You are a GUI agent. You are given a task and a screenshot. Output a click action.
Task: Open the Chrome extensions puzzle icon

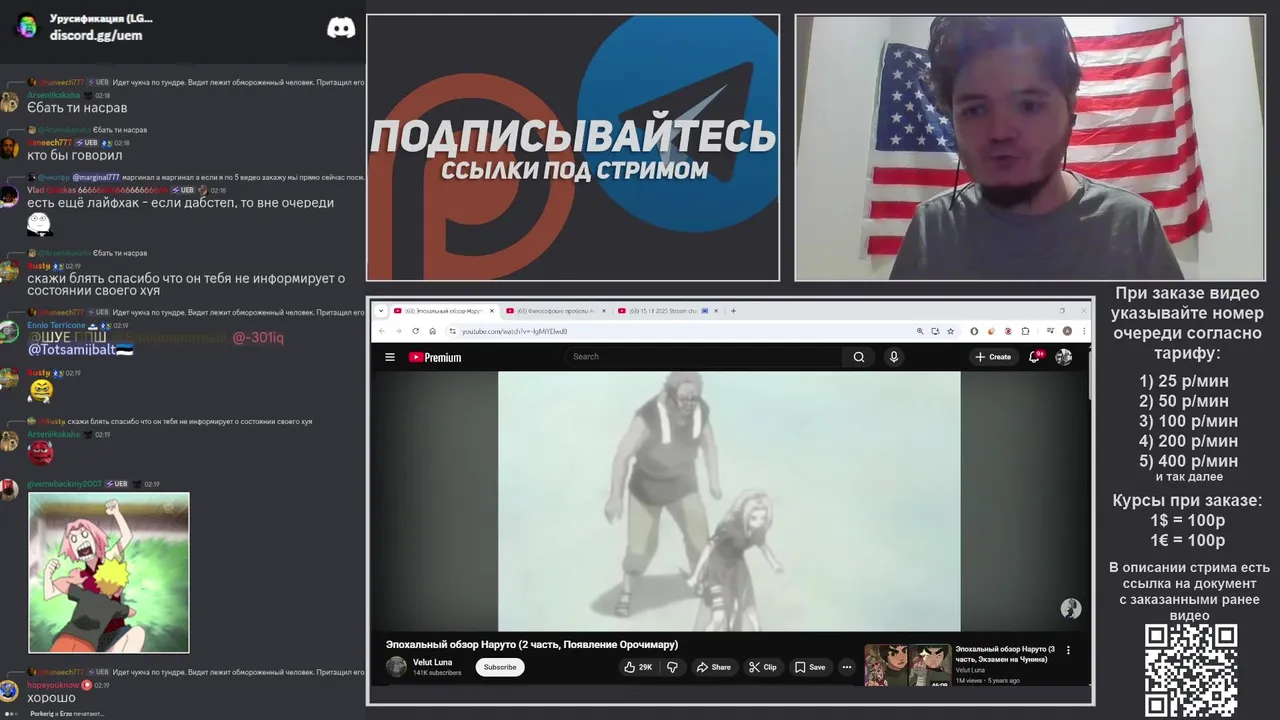coord(1026,331)
